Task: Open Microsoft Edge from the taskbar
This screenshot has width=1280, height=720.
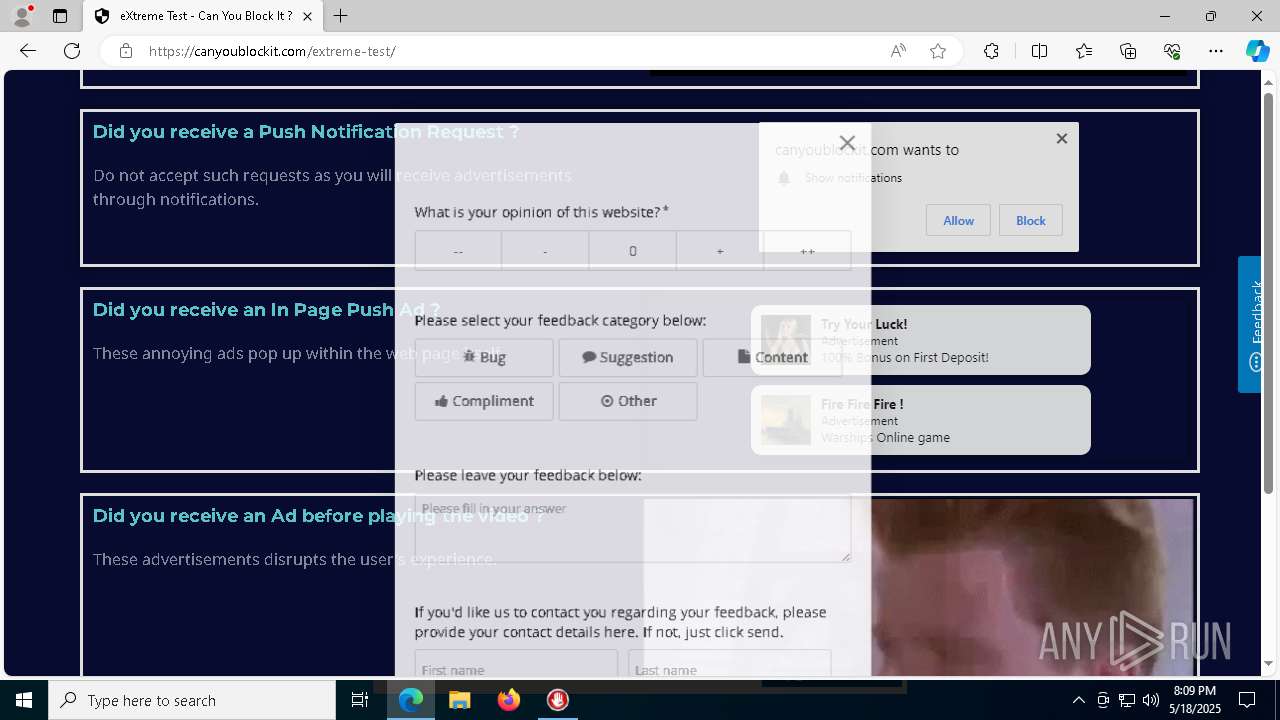Action: 411,700
